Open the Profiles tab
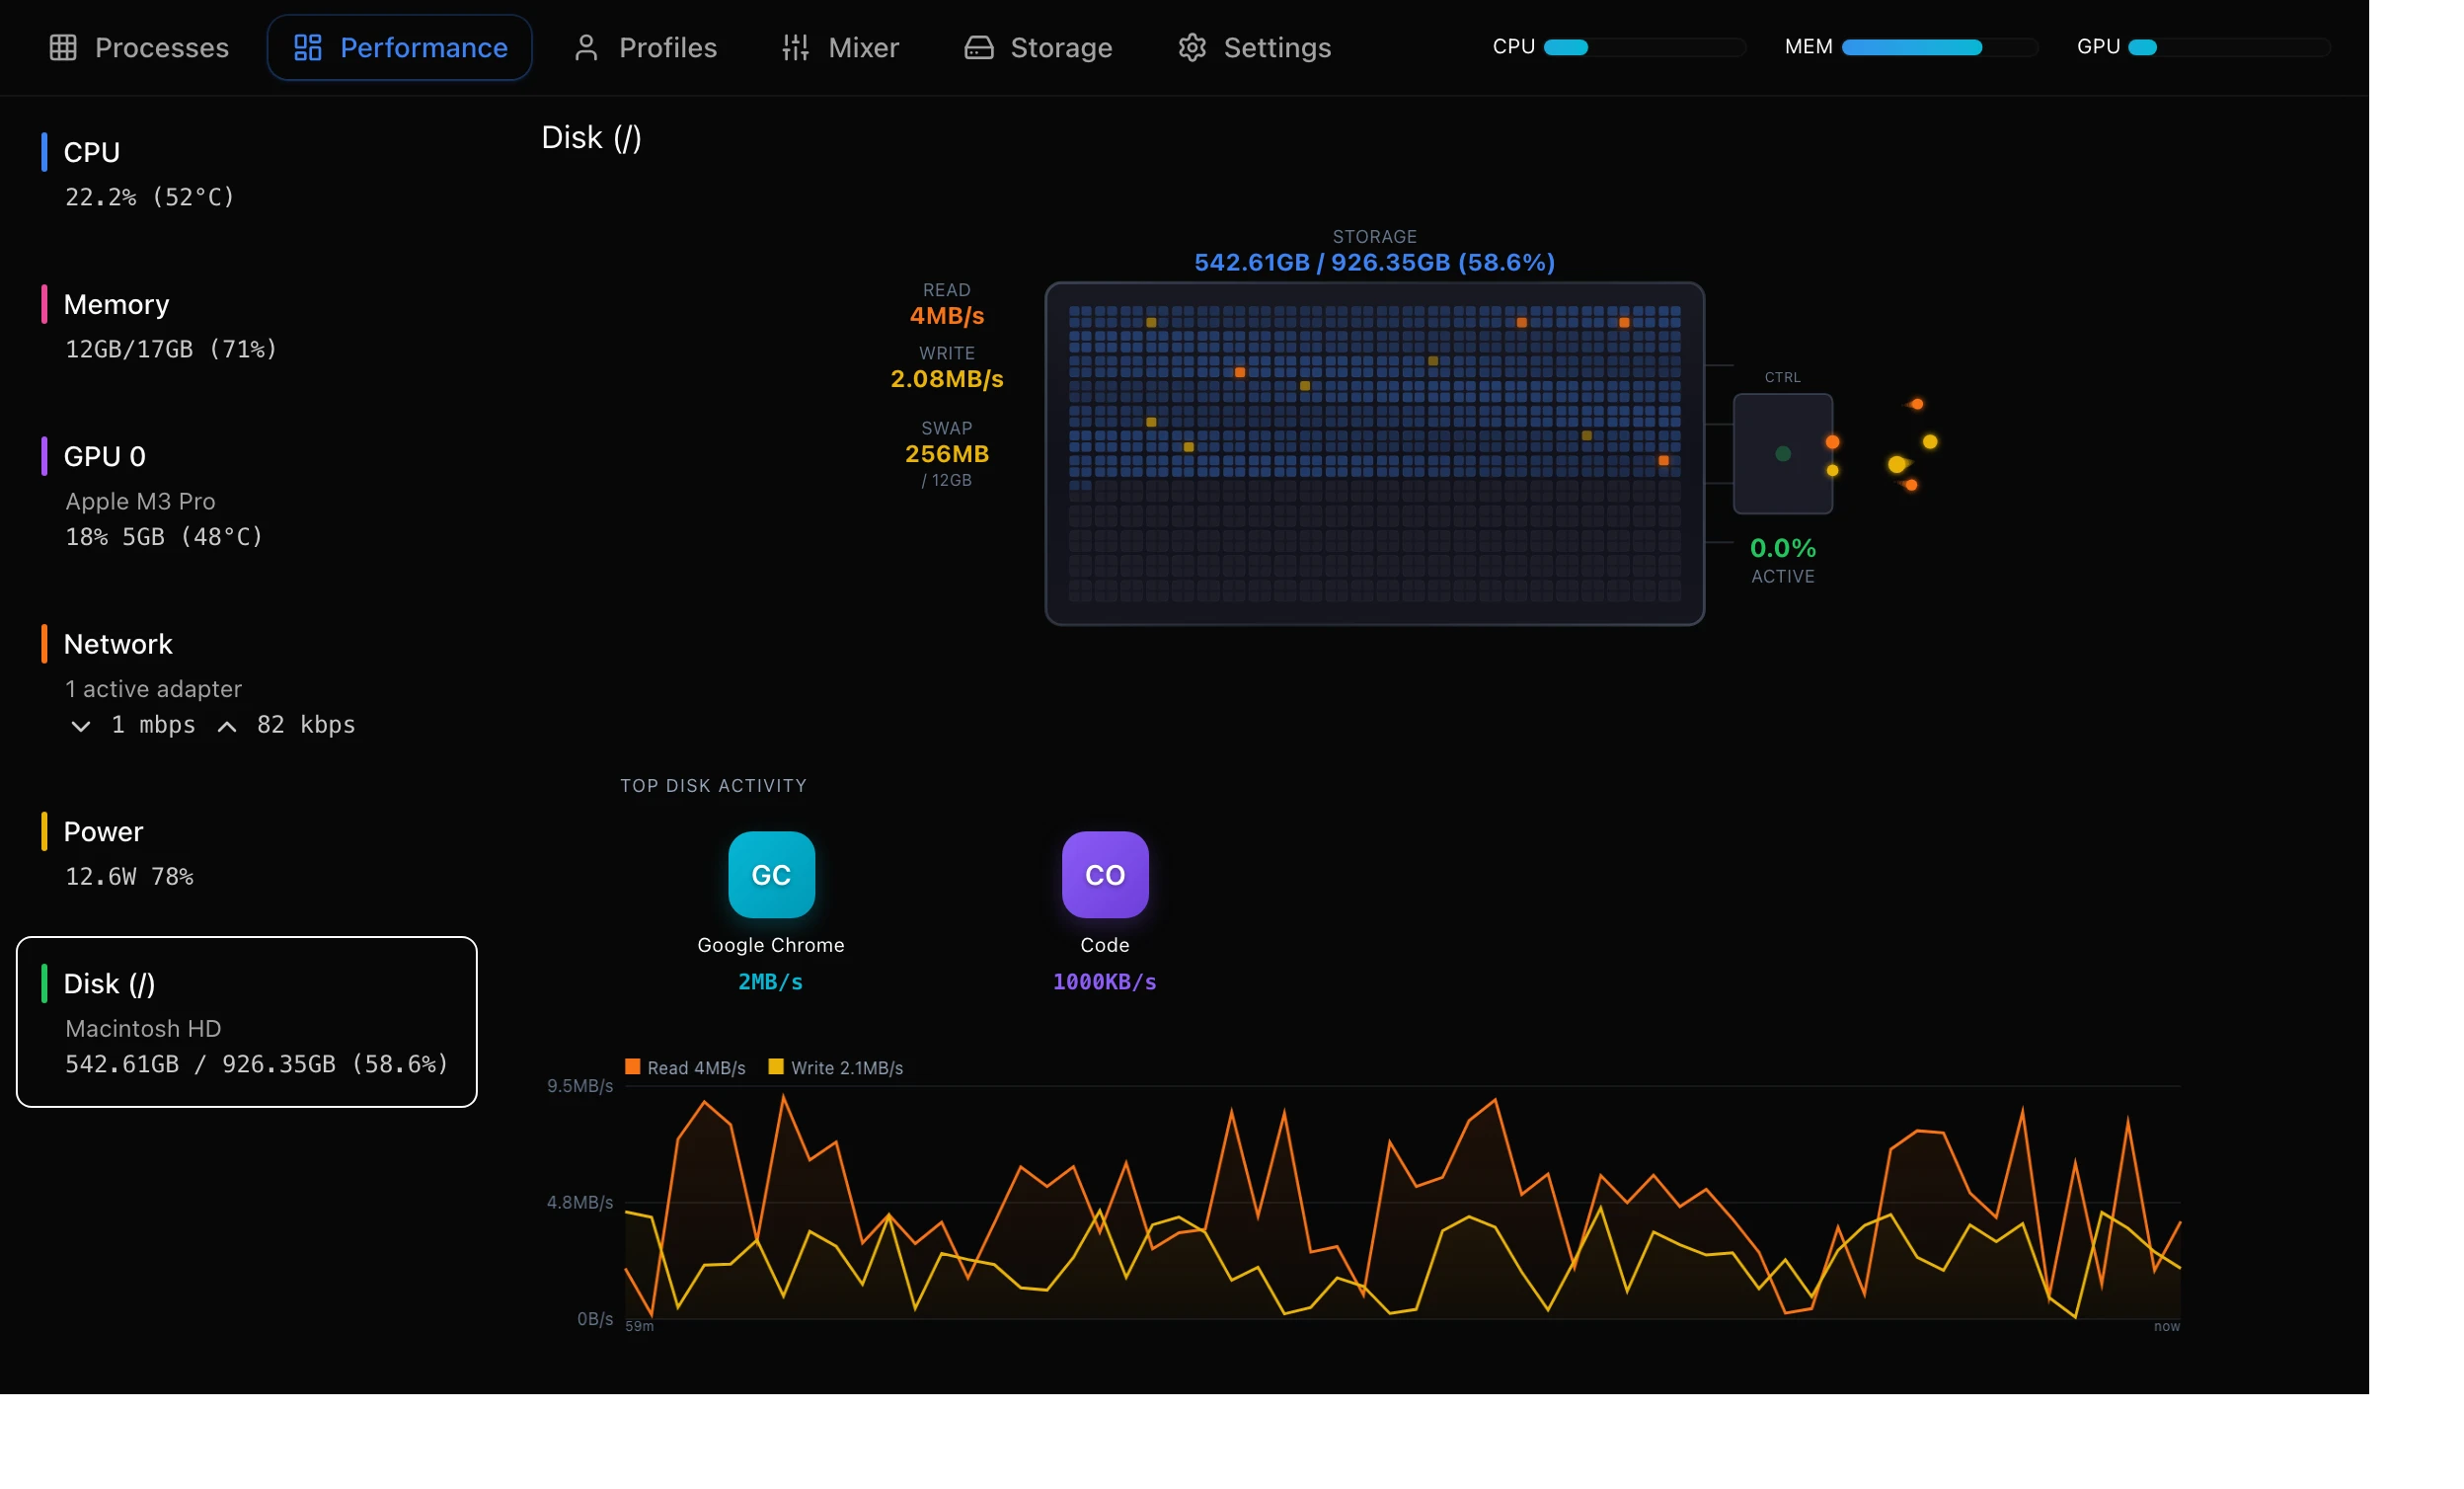Image resolution: width=2464 pixels, height=1489 pixels. (646, 48)
